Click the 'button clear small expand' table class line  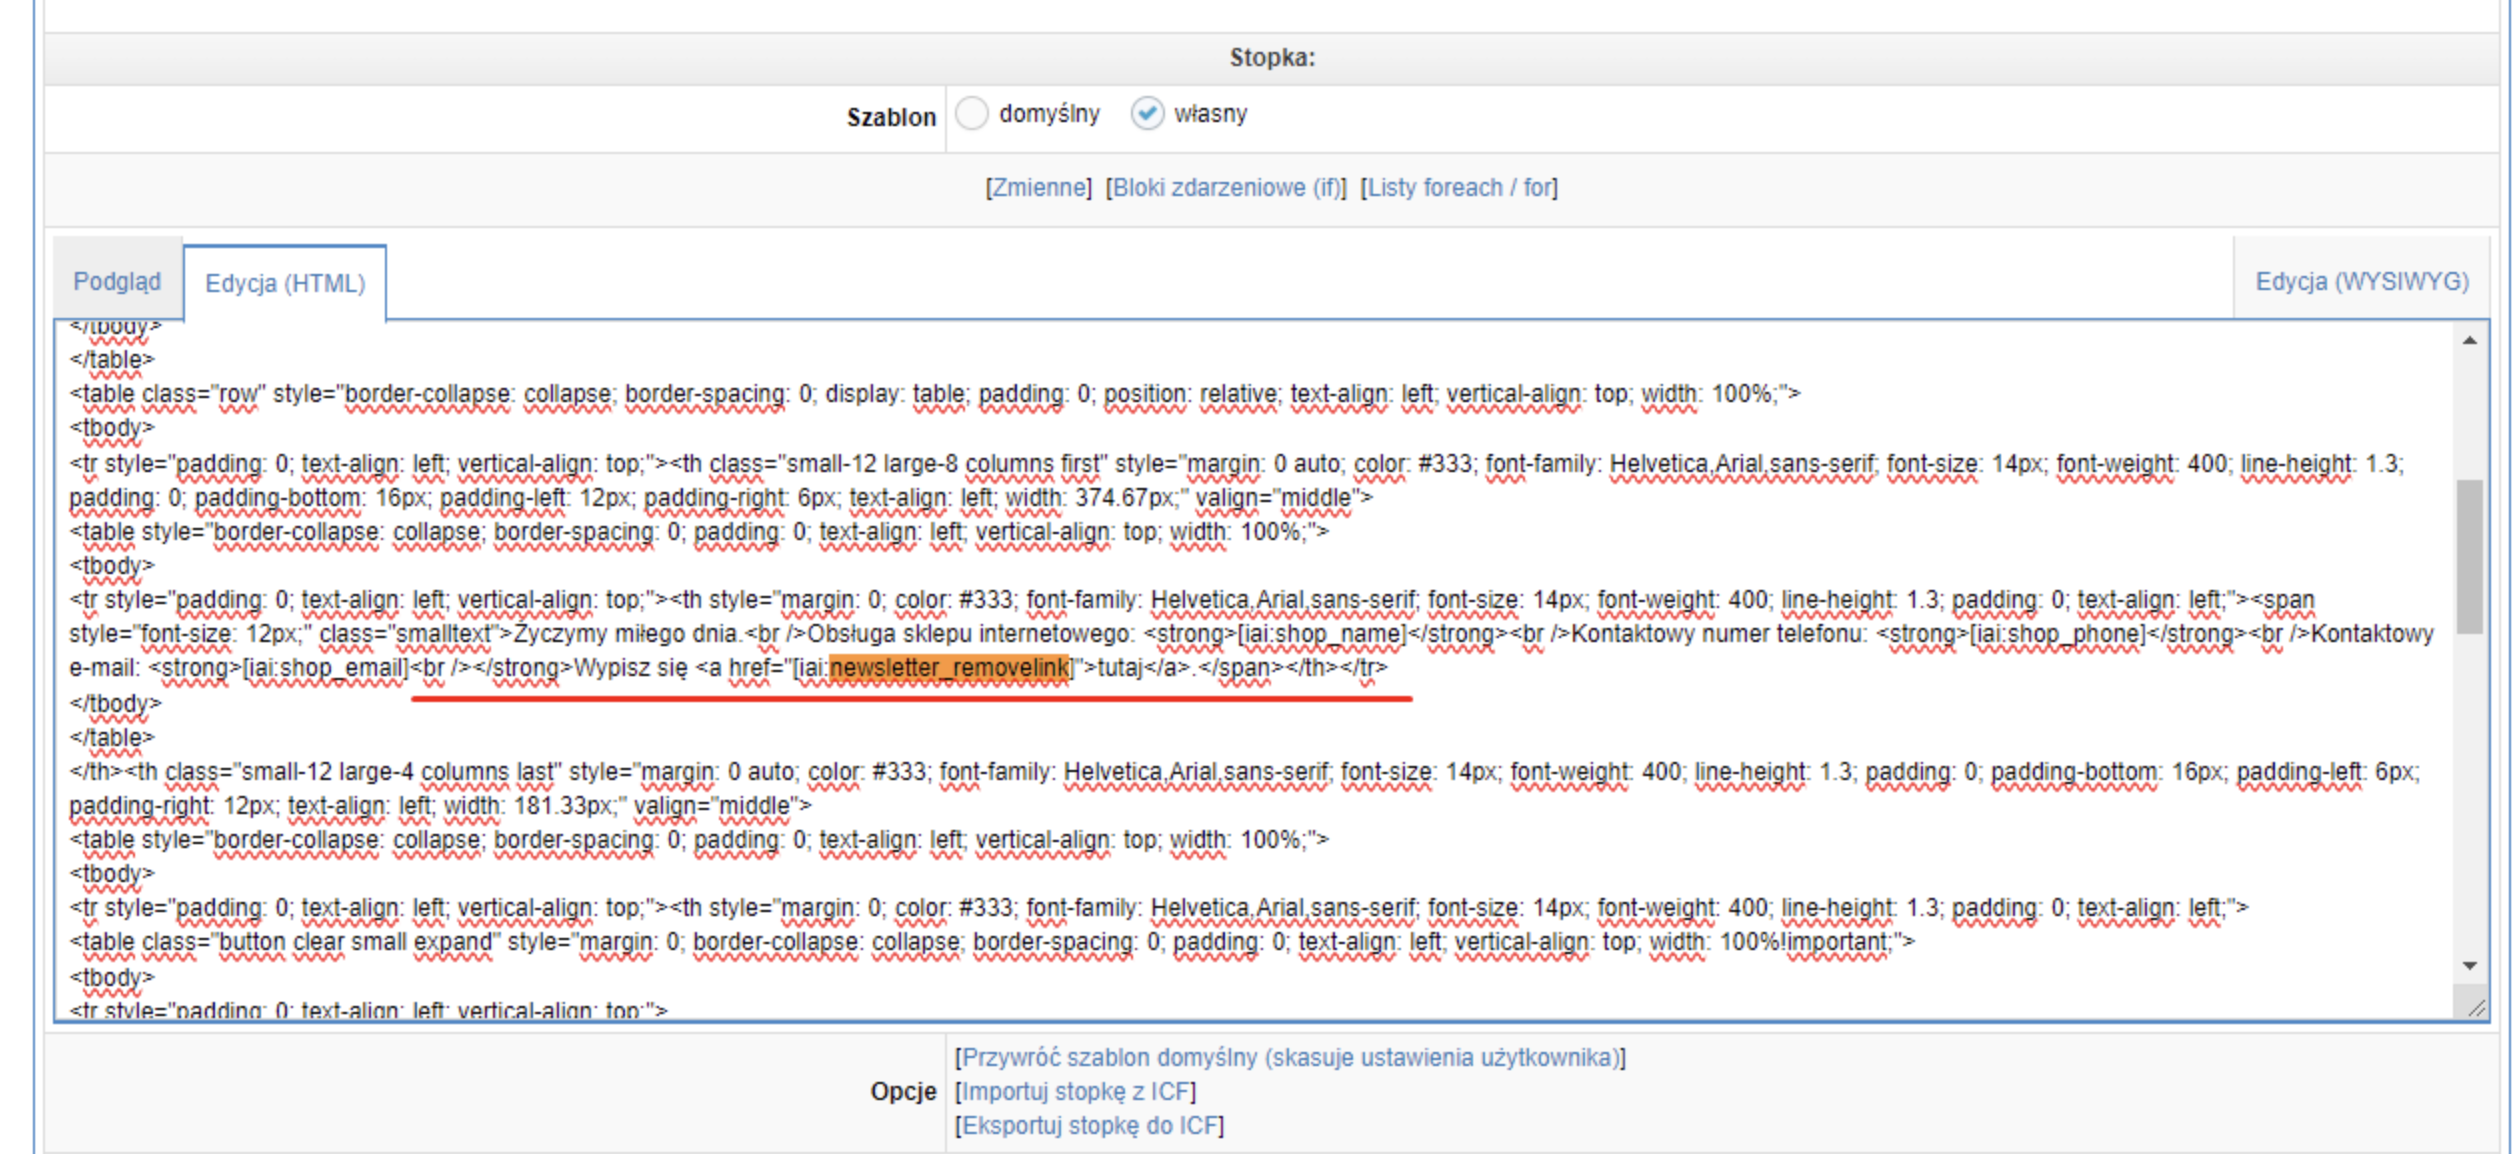point(992,942)
